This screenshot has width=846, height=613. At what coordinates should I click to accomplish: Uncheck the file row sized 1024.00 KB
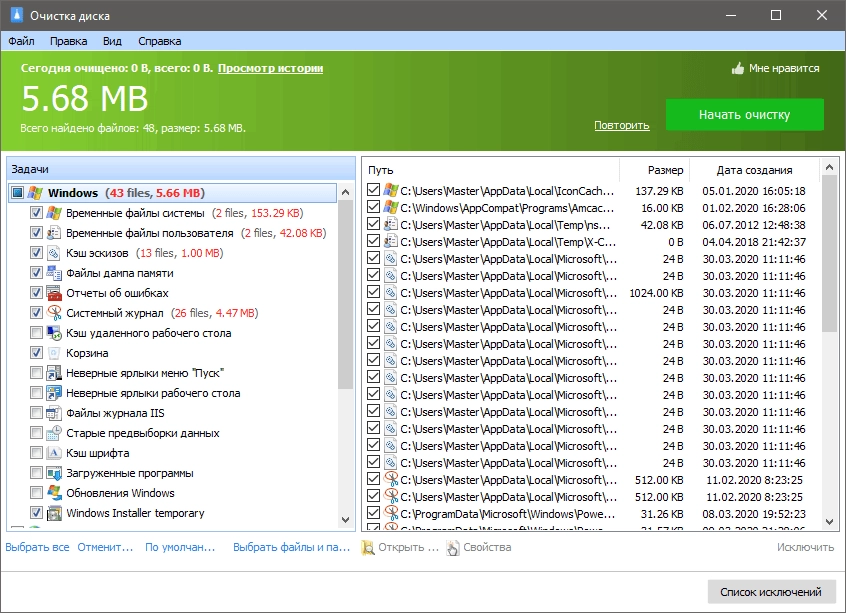click(373, 292)
